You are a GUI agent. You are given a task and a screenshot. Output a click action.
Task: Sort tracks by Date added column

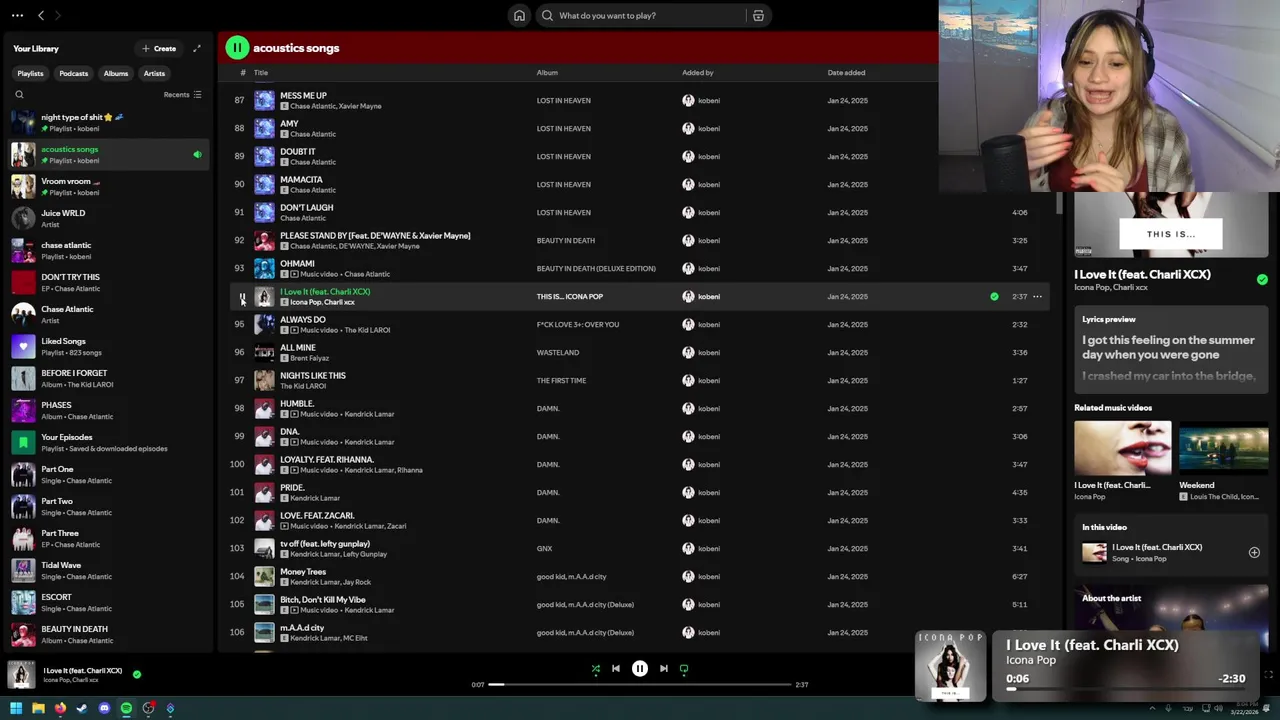tap(846, 72)
